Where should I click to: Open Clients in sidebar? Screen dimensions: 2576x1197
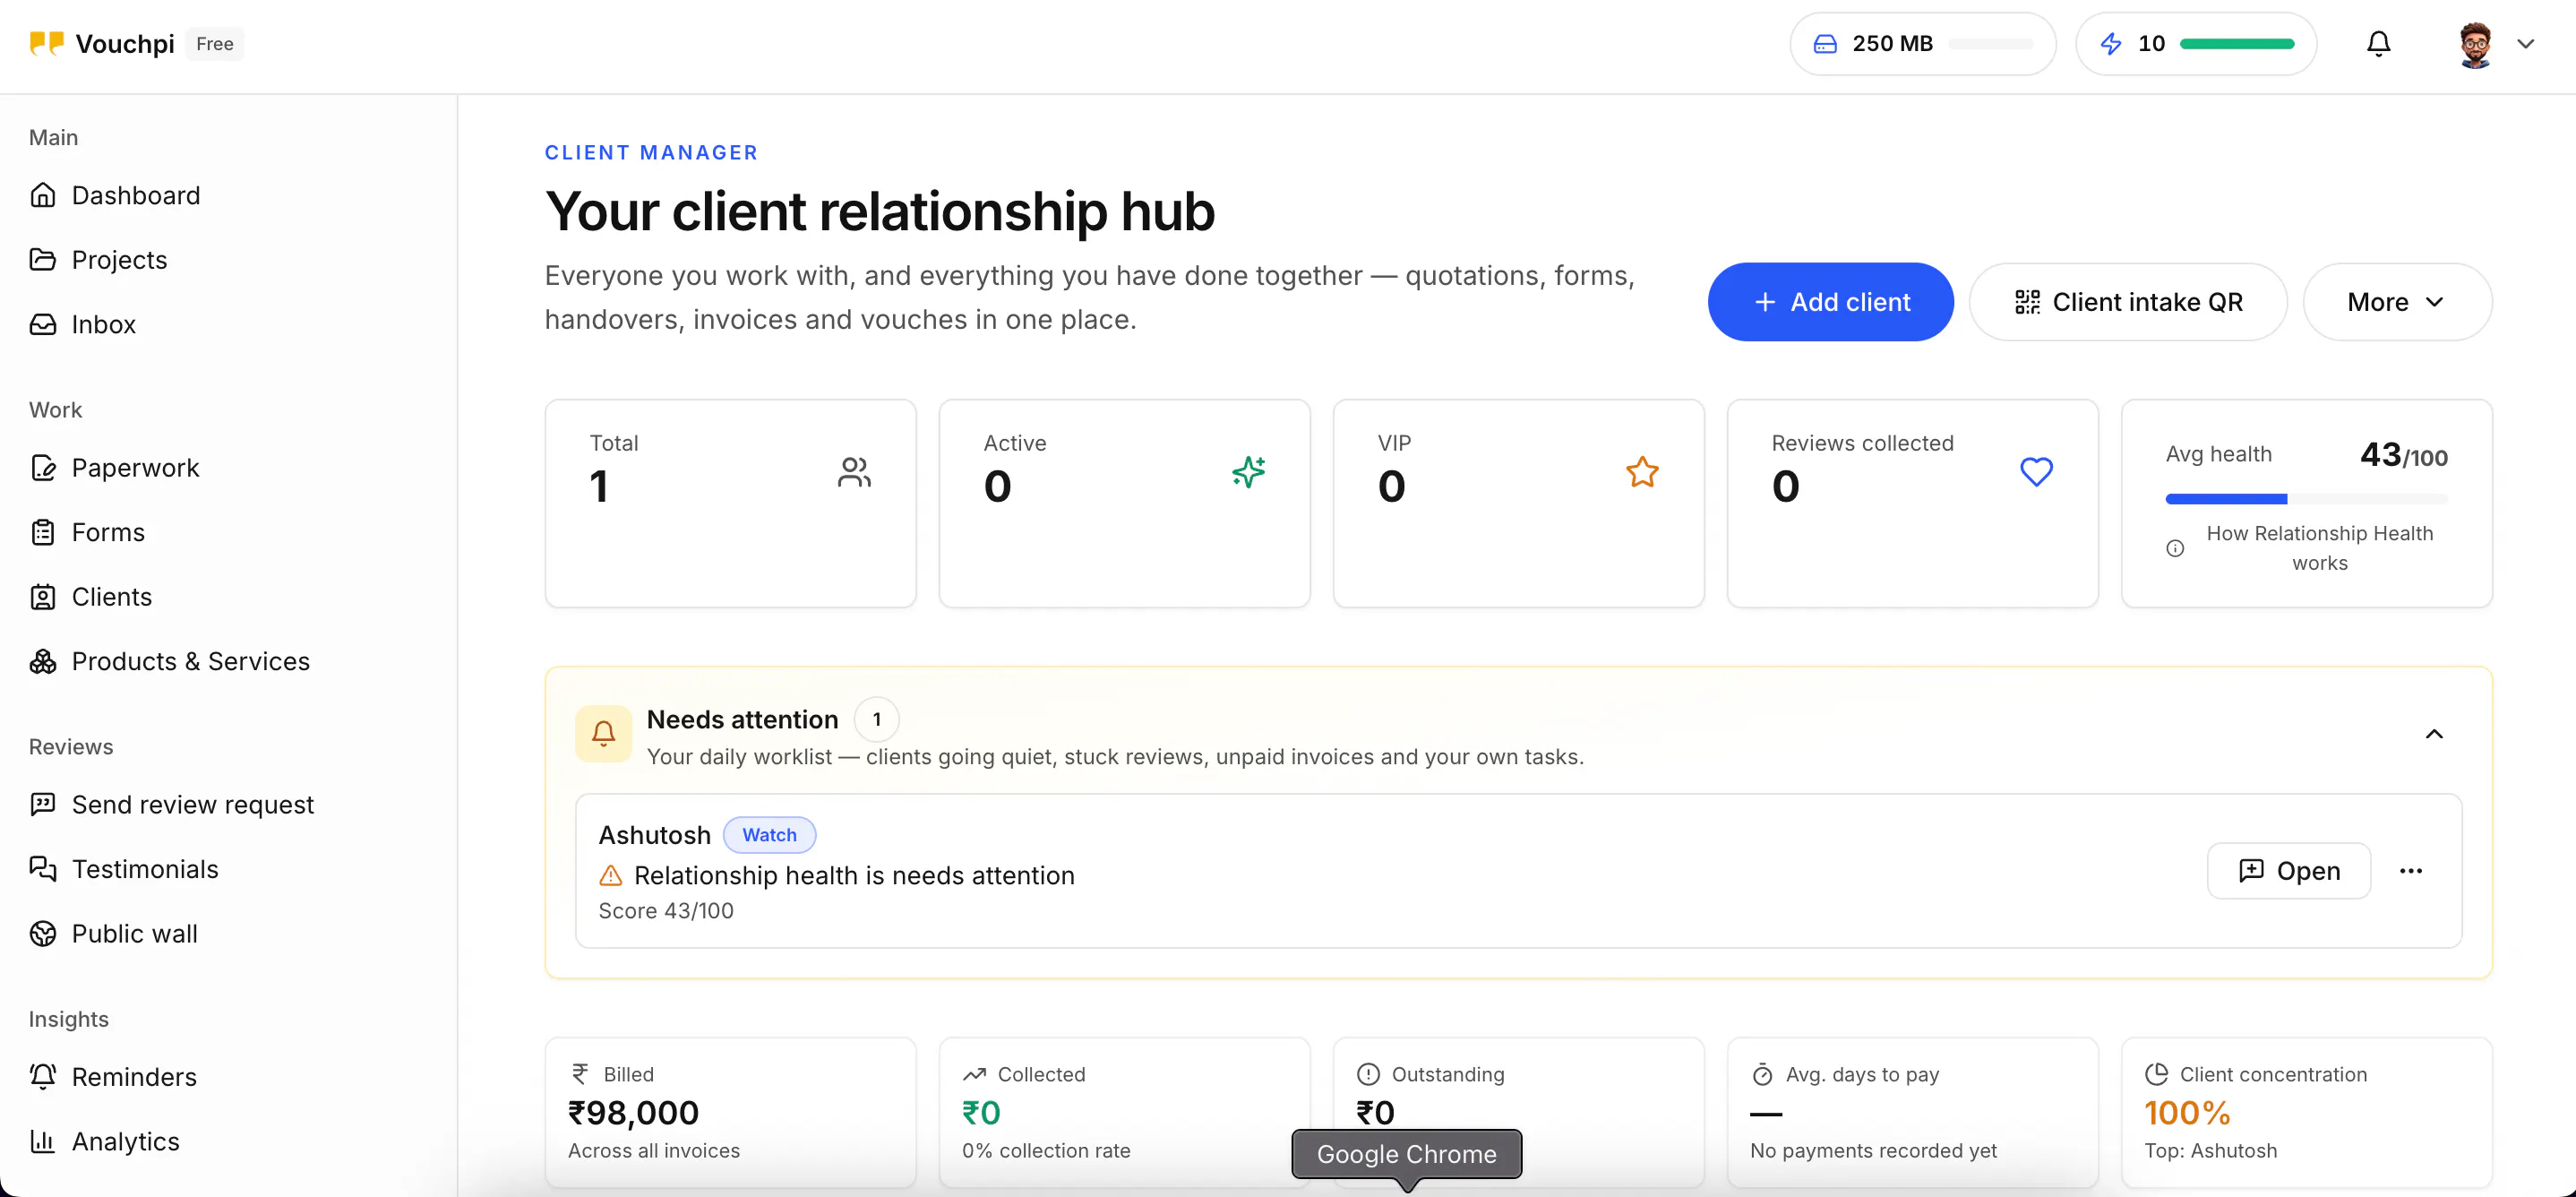pos(92,597)
